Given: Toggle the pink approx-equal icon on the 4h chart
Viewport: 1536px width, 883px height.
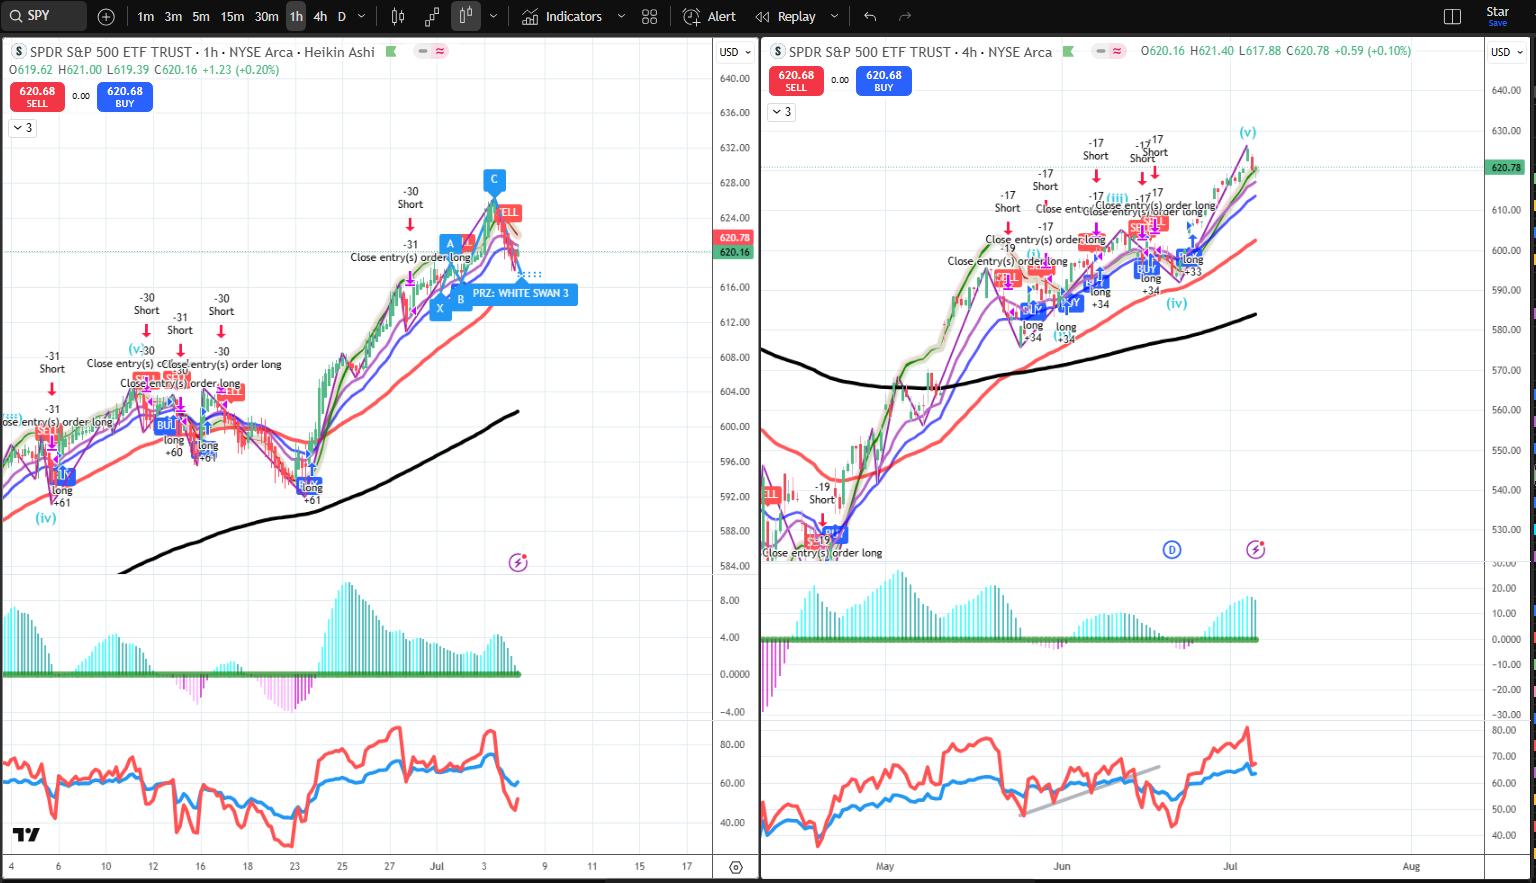Looking at the screenshot, I should point(1117,51).
